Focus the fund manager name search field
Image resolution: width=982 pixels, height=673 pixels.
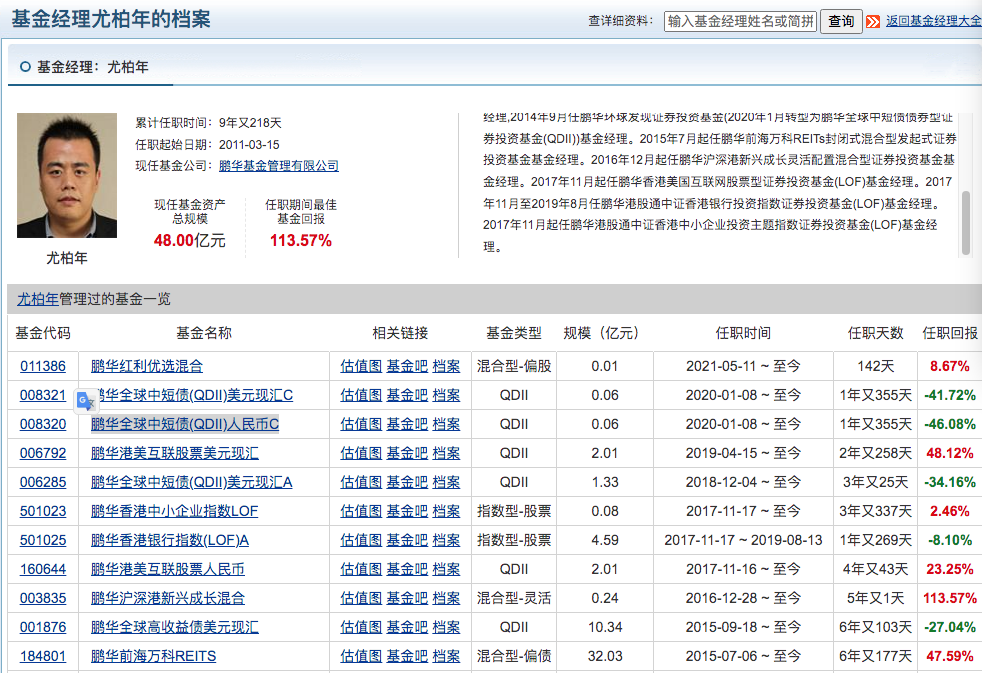click(740, 21)
